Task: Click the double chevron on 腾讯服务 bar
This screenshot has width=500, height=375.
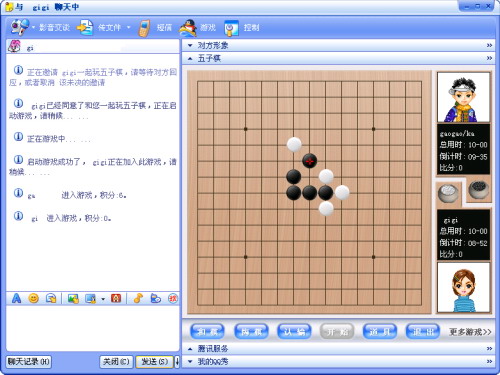Action: pyautogui.click(x=489, y=349)
